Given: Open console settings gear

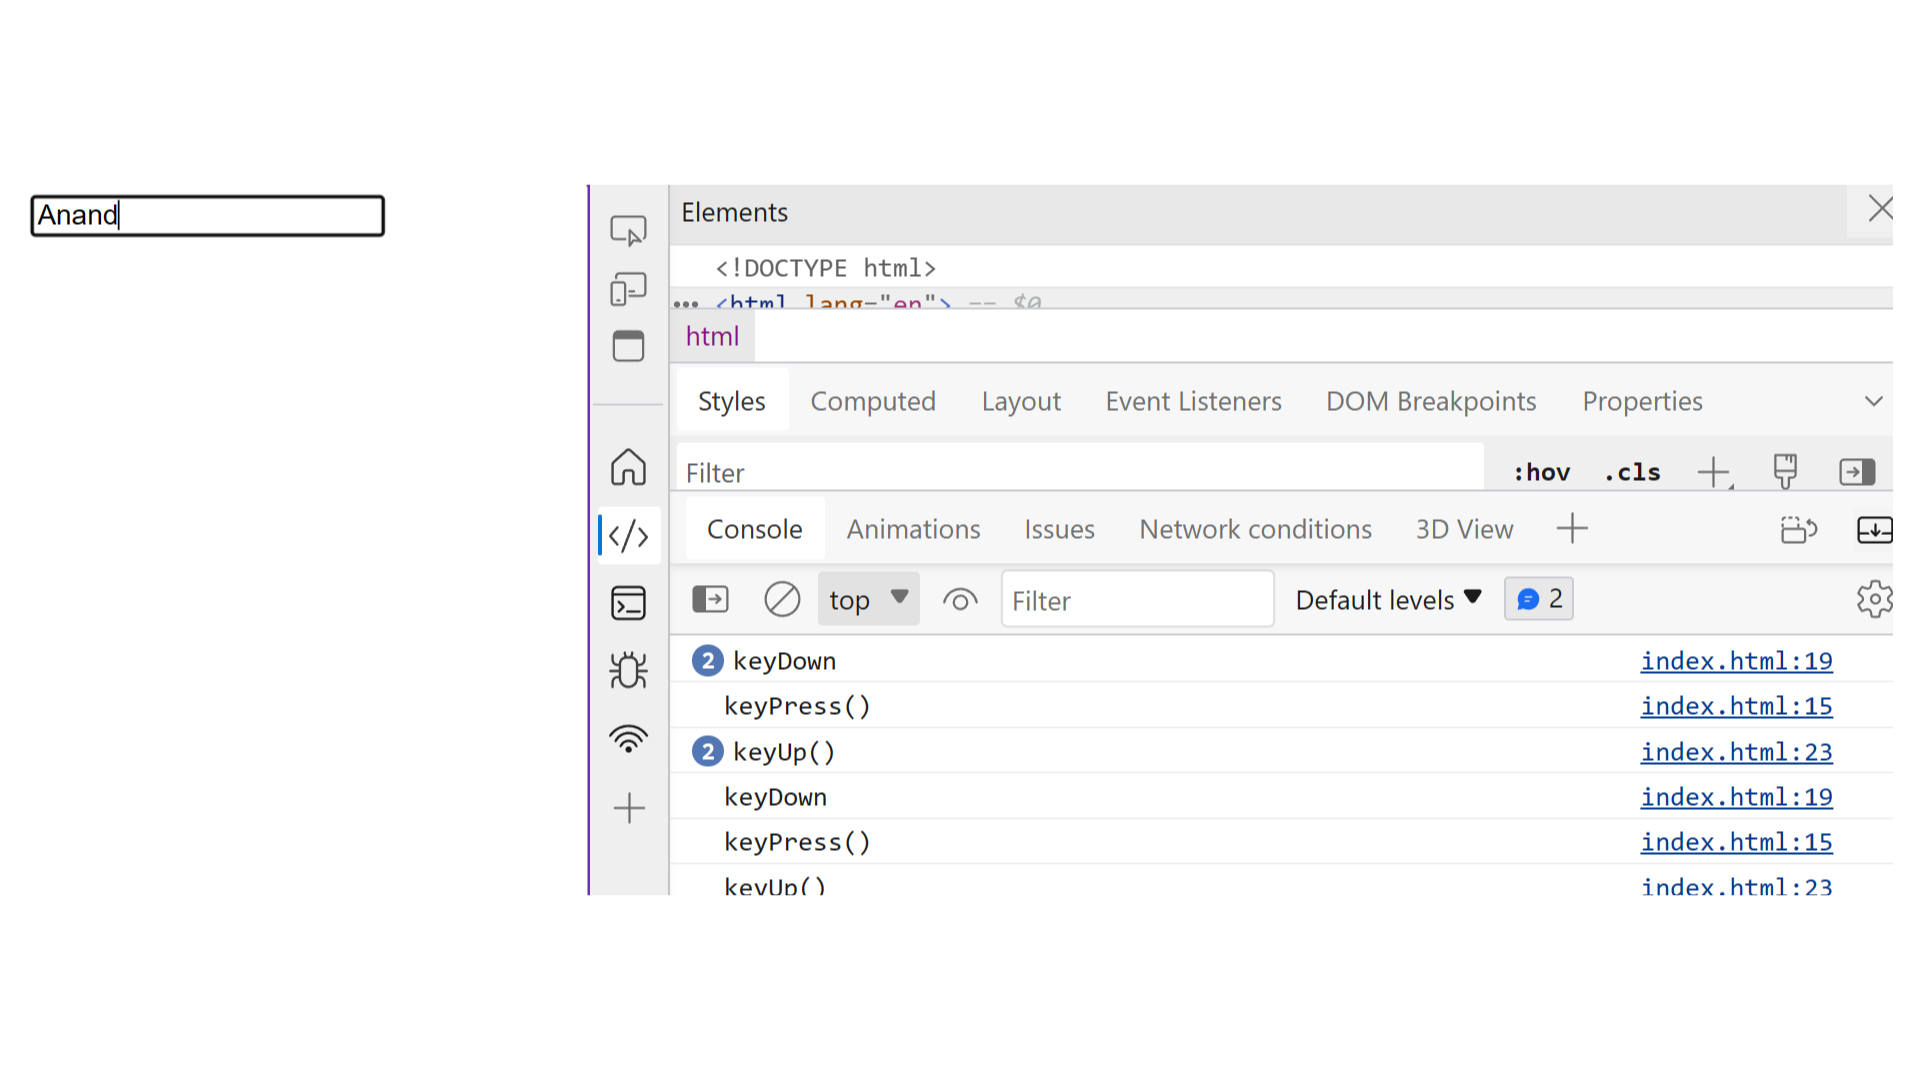Looking at the screenshot, I should coord(1874,599).
